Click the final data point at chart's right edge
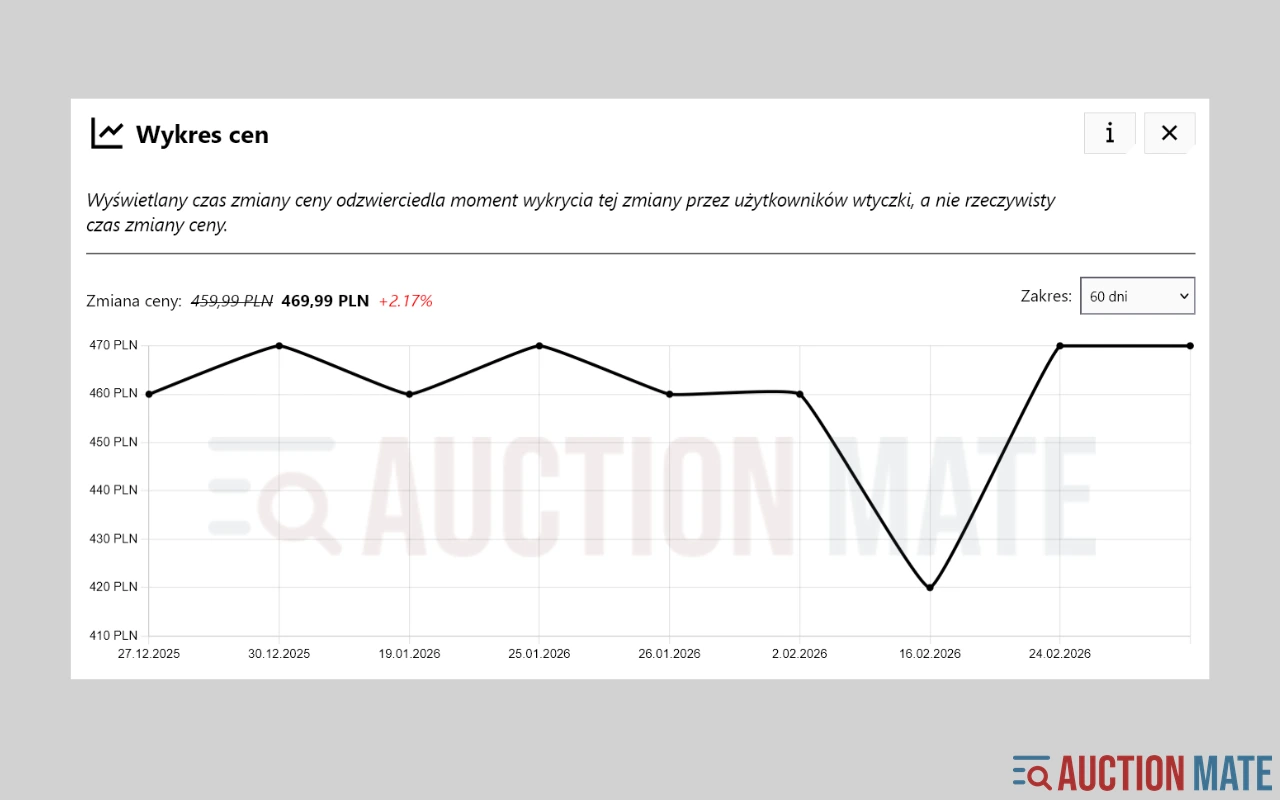Viewport: 1280px width, 800px height. (1190, 346)
